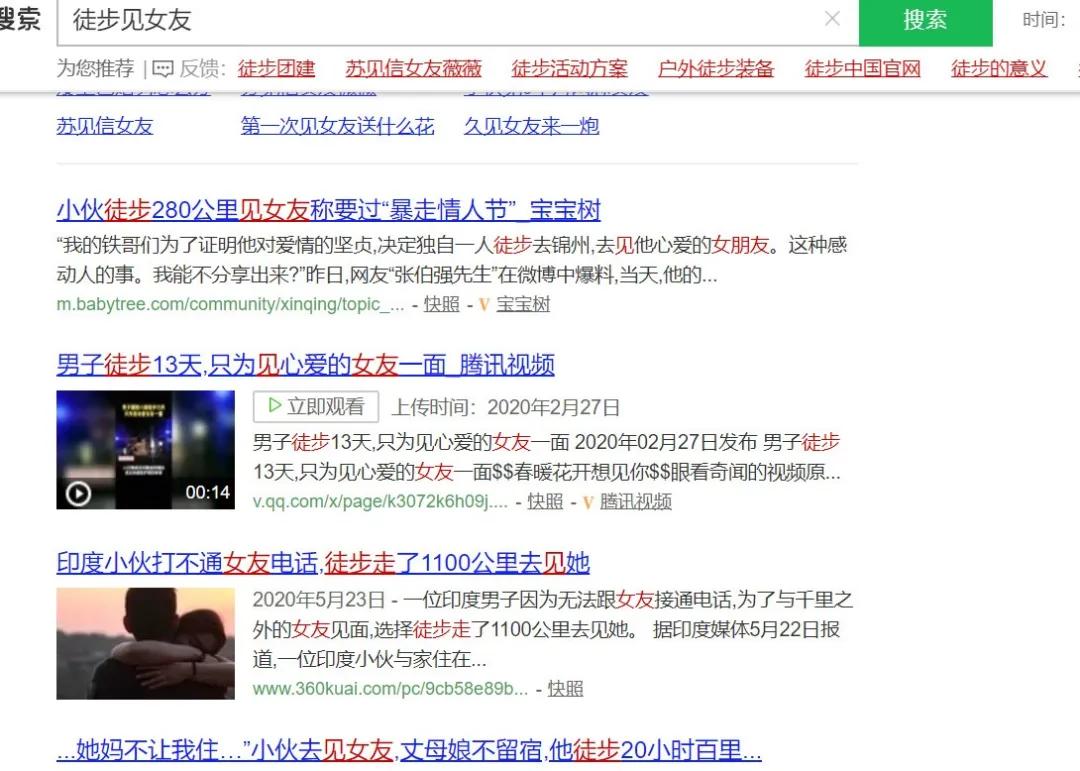Click the orange V verification icon beside 宝宝树
Screen dimensions: 1080x771
[484, 305]
